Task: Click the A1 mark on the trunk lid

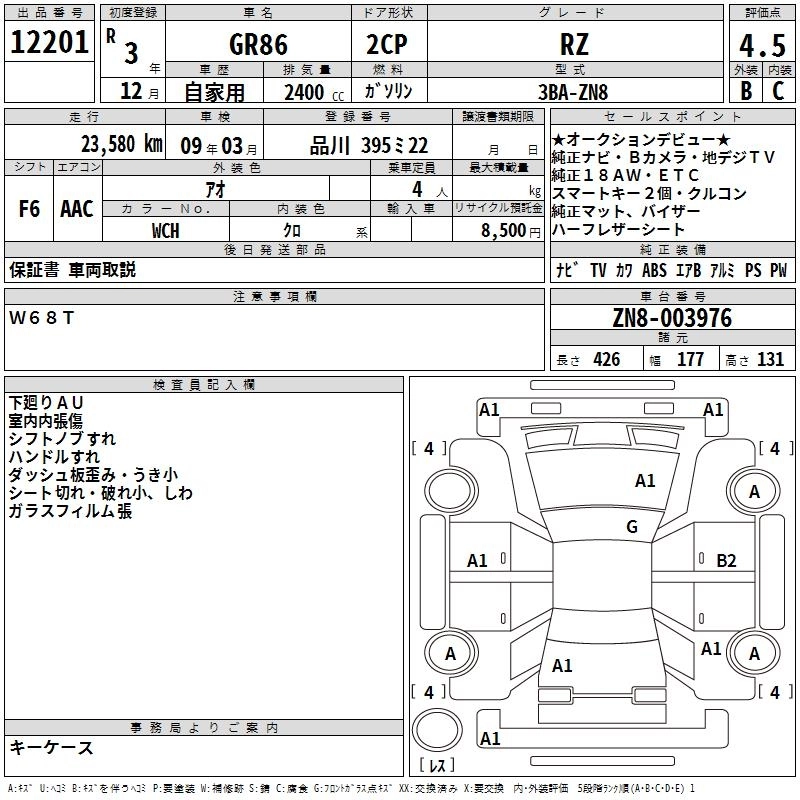Action: click(562, 665)
